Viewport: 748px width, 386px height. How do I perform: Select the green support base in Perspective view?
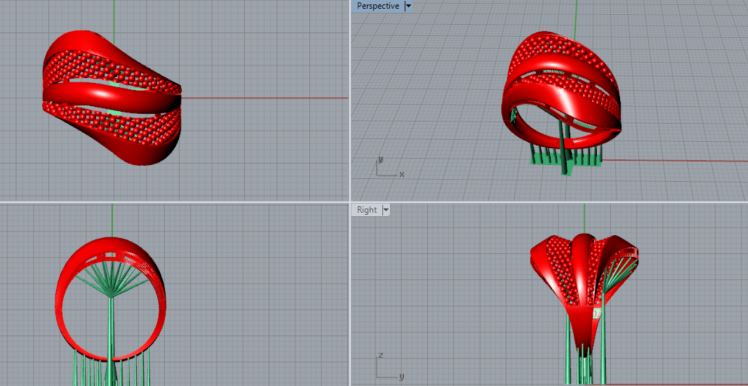coord(567,161)
